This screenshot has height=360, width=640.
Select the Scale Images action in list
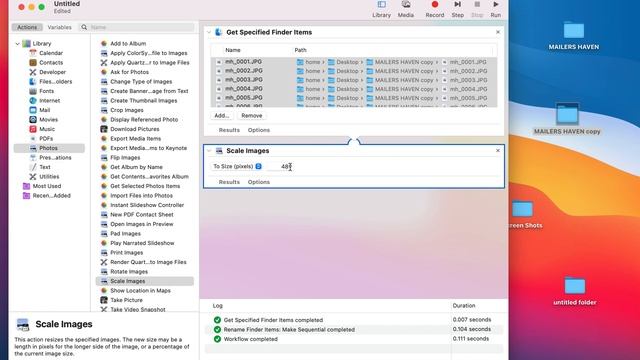(144, 281)
